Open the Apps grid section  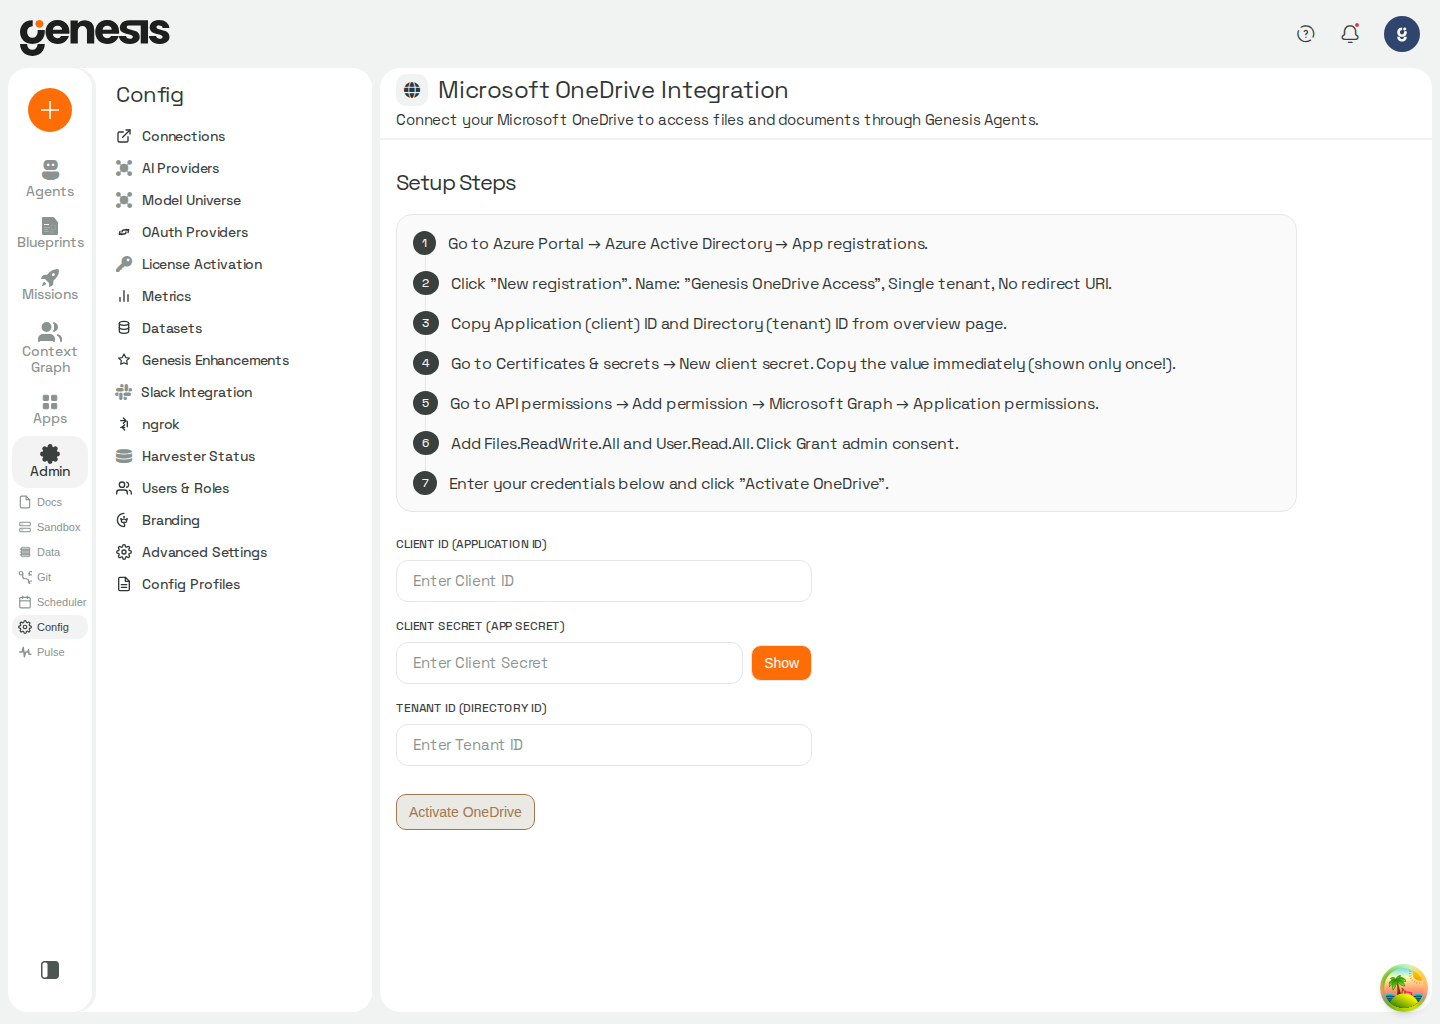click(50, 410)
